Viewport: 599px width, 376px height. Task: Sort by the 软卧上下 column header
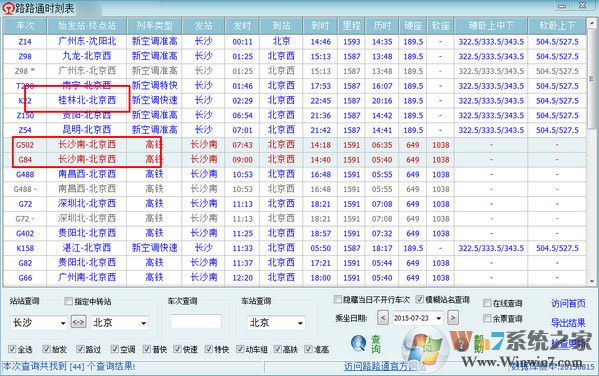557,26
